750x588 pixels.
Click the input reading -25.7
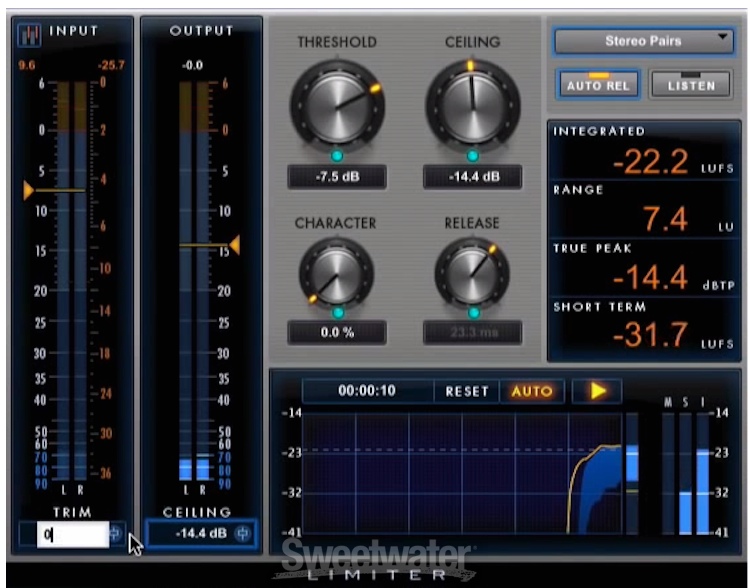[111, 65]
